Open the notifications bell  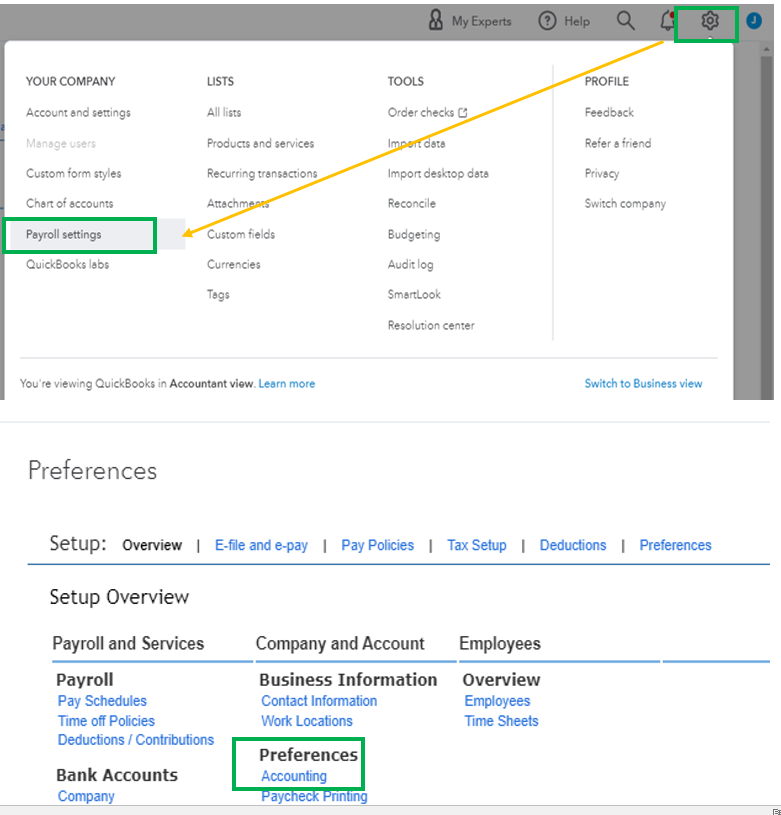coord(667,21)
